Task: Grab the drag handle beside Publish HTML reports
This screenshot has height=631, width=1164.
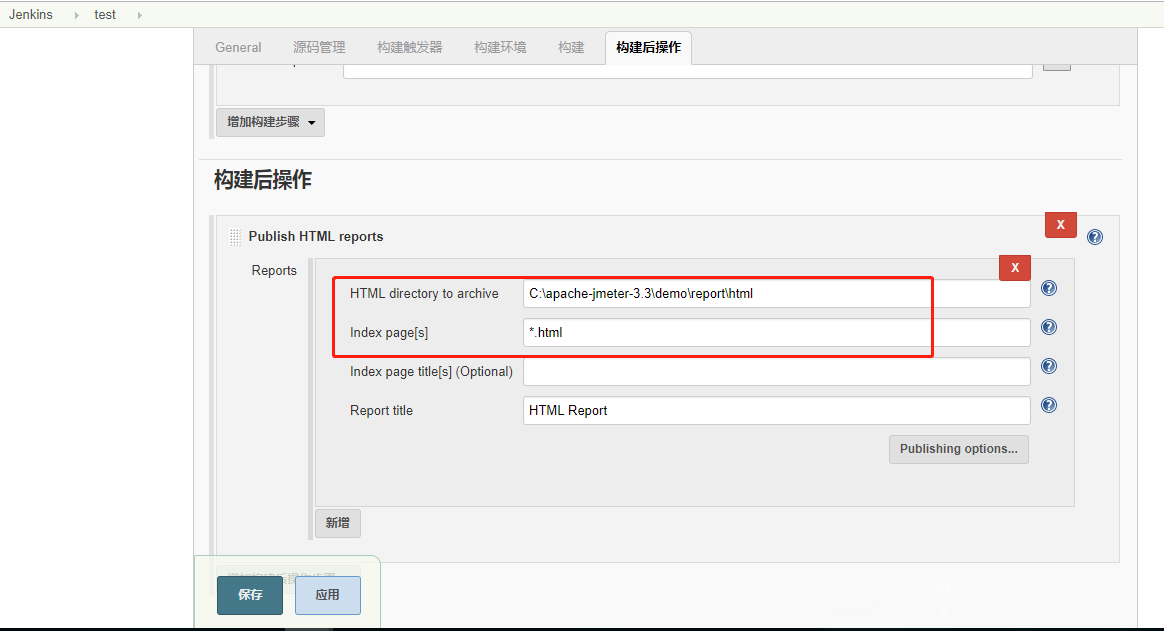Action: tap(235, 237)
